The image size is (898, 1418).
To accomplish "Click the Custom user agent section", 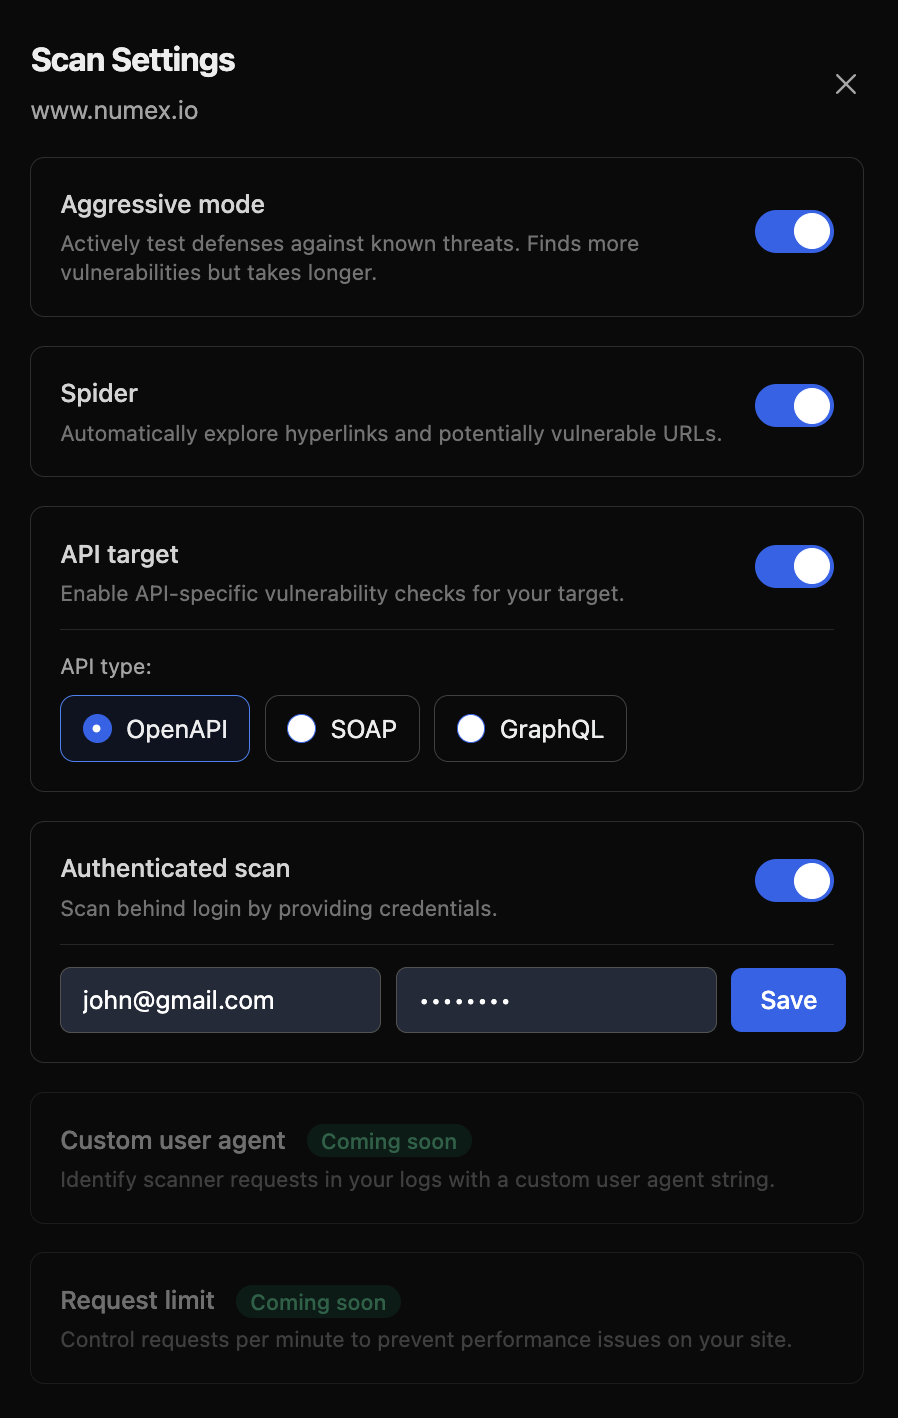I will point(173,1140).
